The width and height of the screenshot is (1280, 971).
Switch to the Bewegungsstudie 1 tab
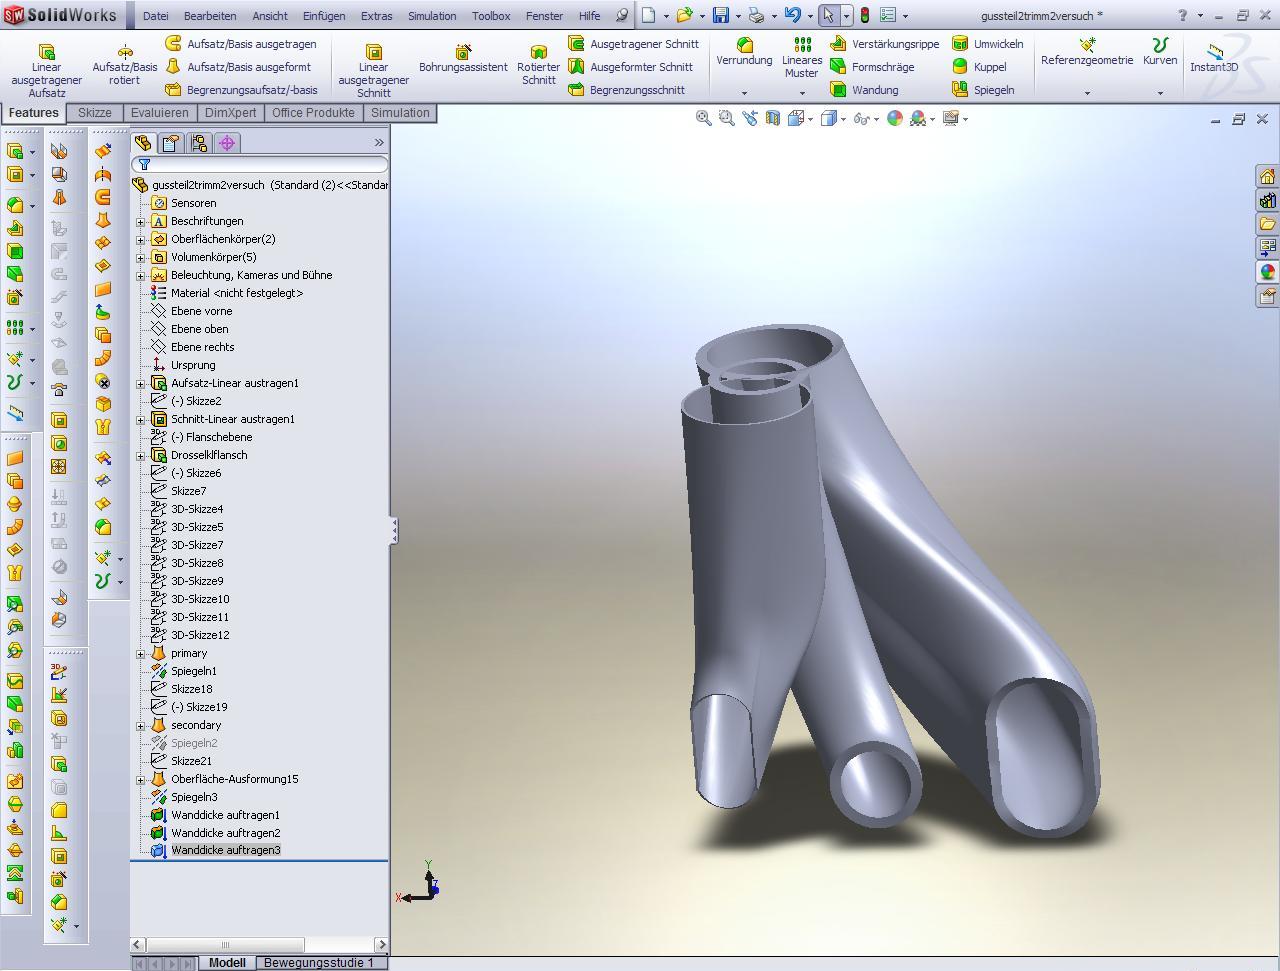[x=318, y=963]
